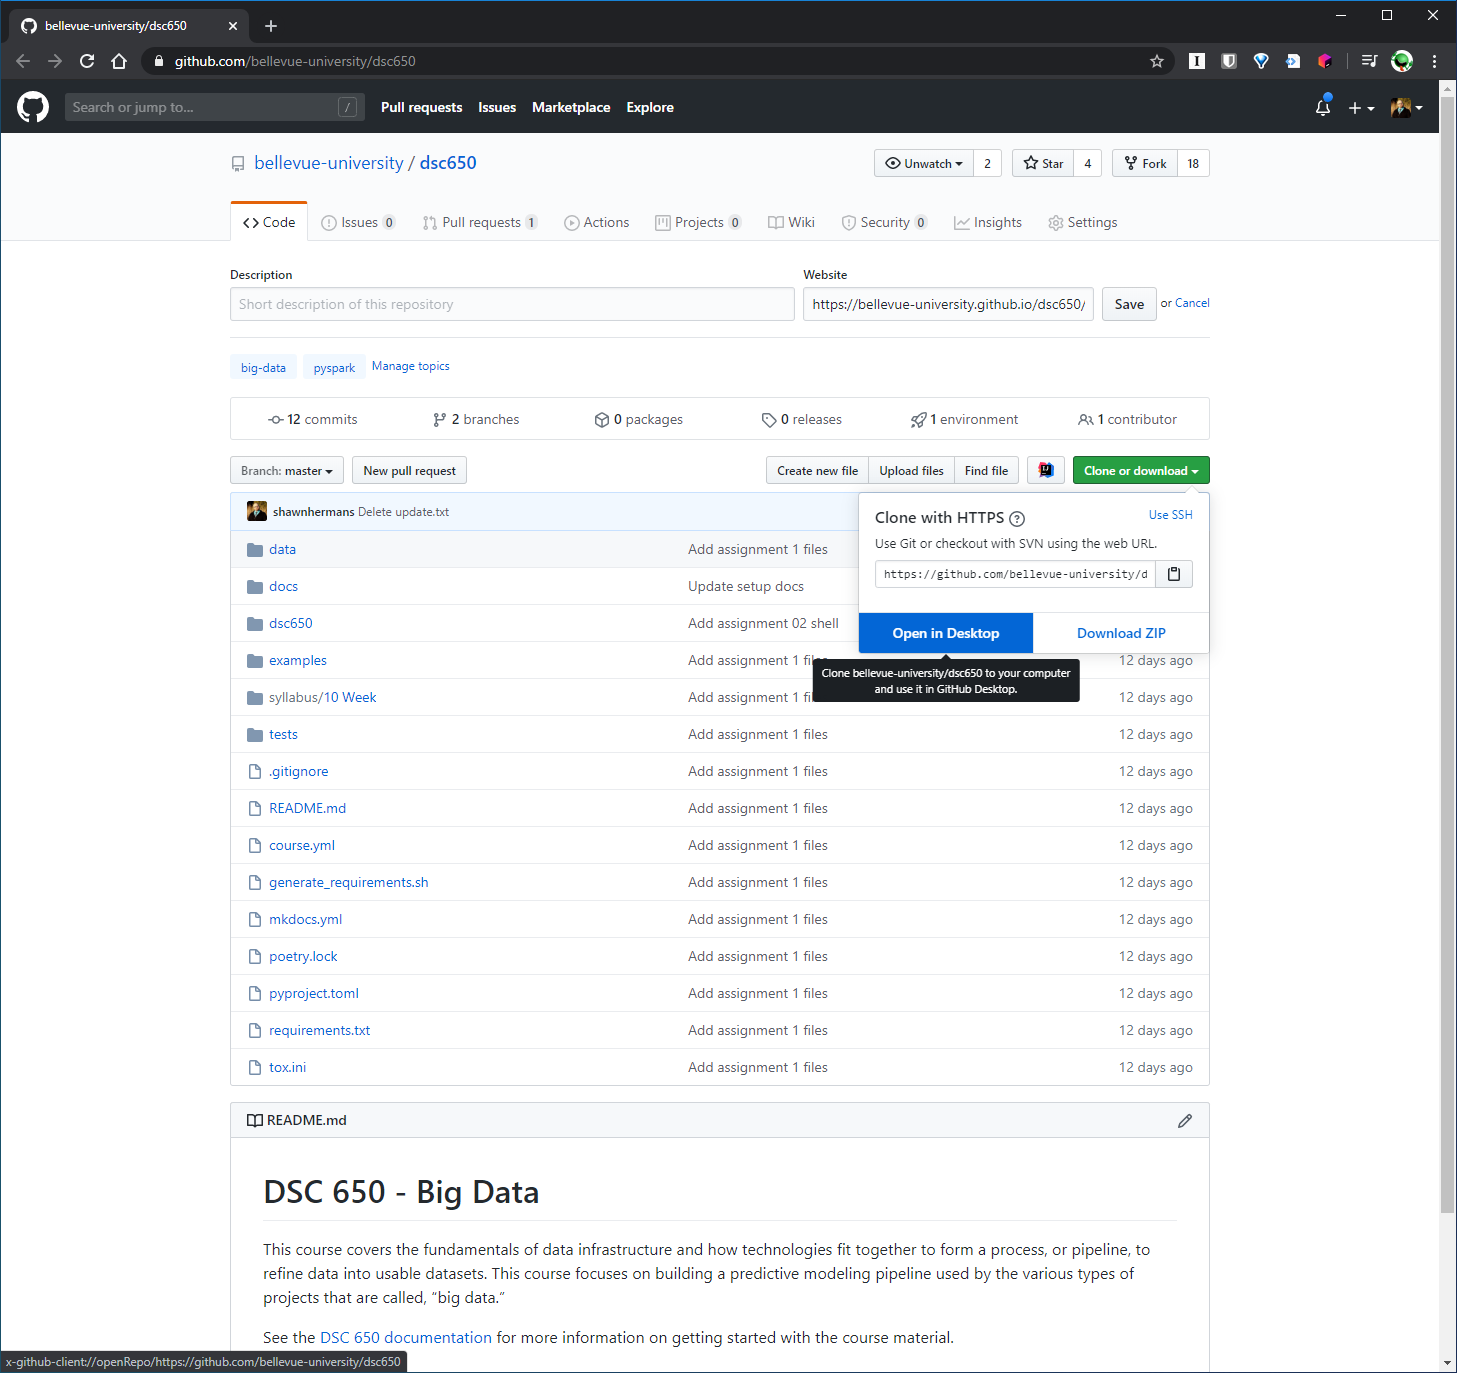Image resolution: width=1457 pixels, height=1373 pixels.
Task: Collapse the Clone or download dropdown
Action: pyautogui.click(x=1141, y=470)
